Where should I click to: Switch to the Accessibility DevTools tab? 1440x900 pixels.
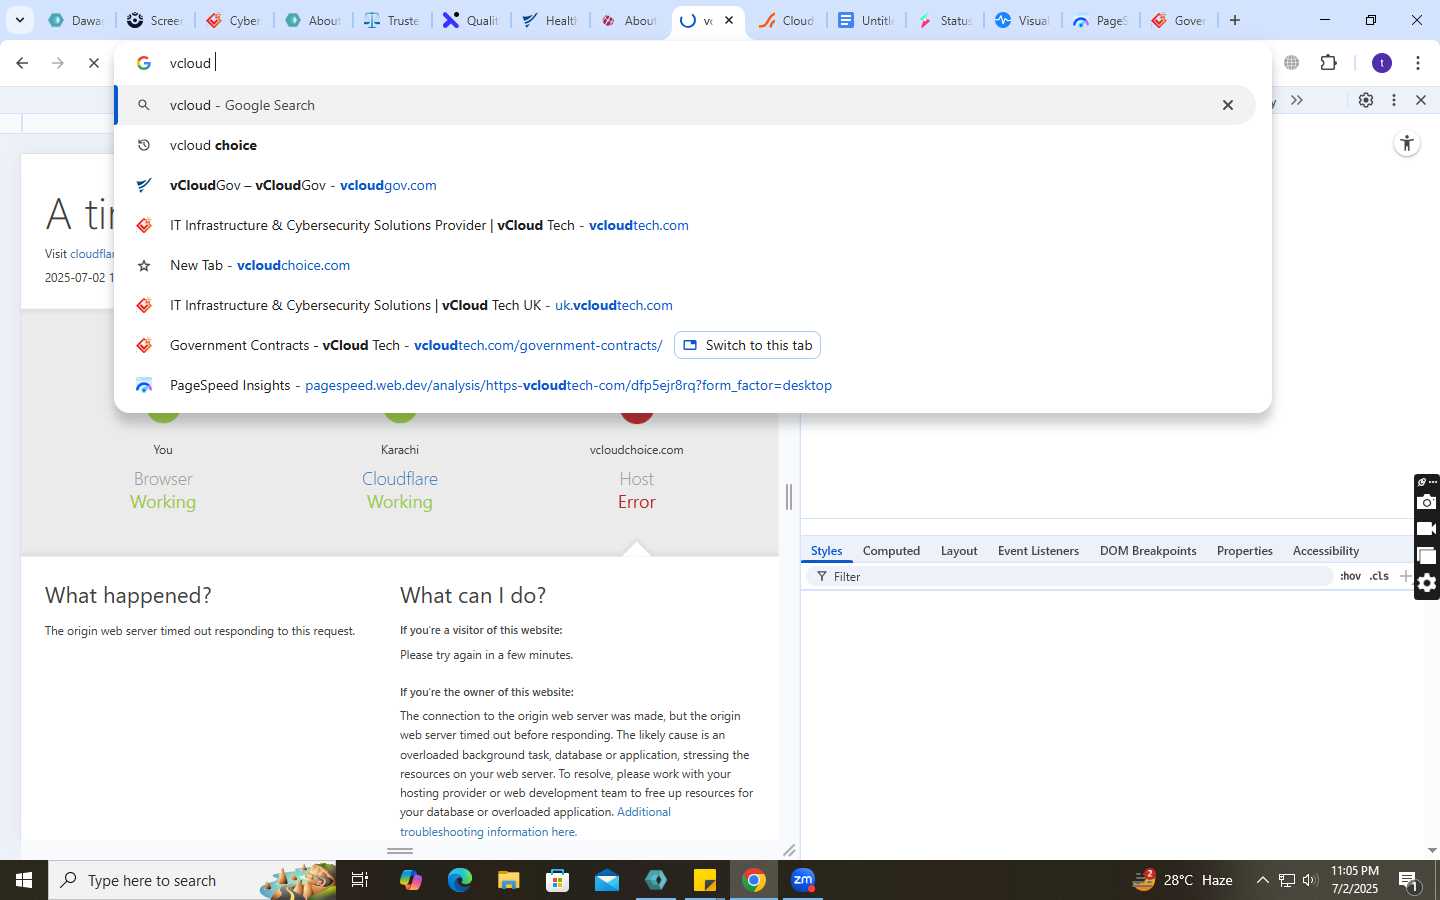(1325, 551)
